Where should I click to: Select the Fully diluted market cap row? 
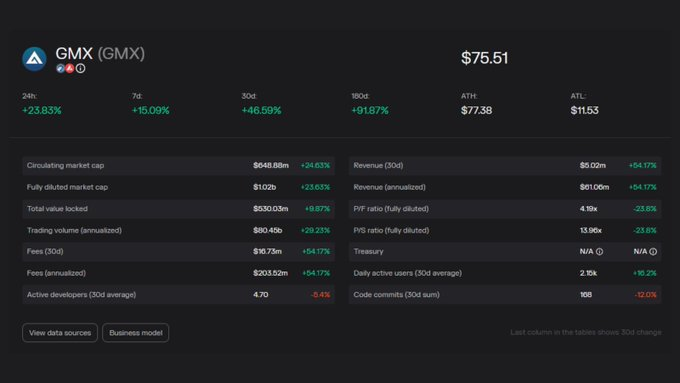pos(178,187)
